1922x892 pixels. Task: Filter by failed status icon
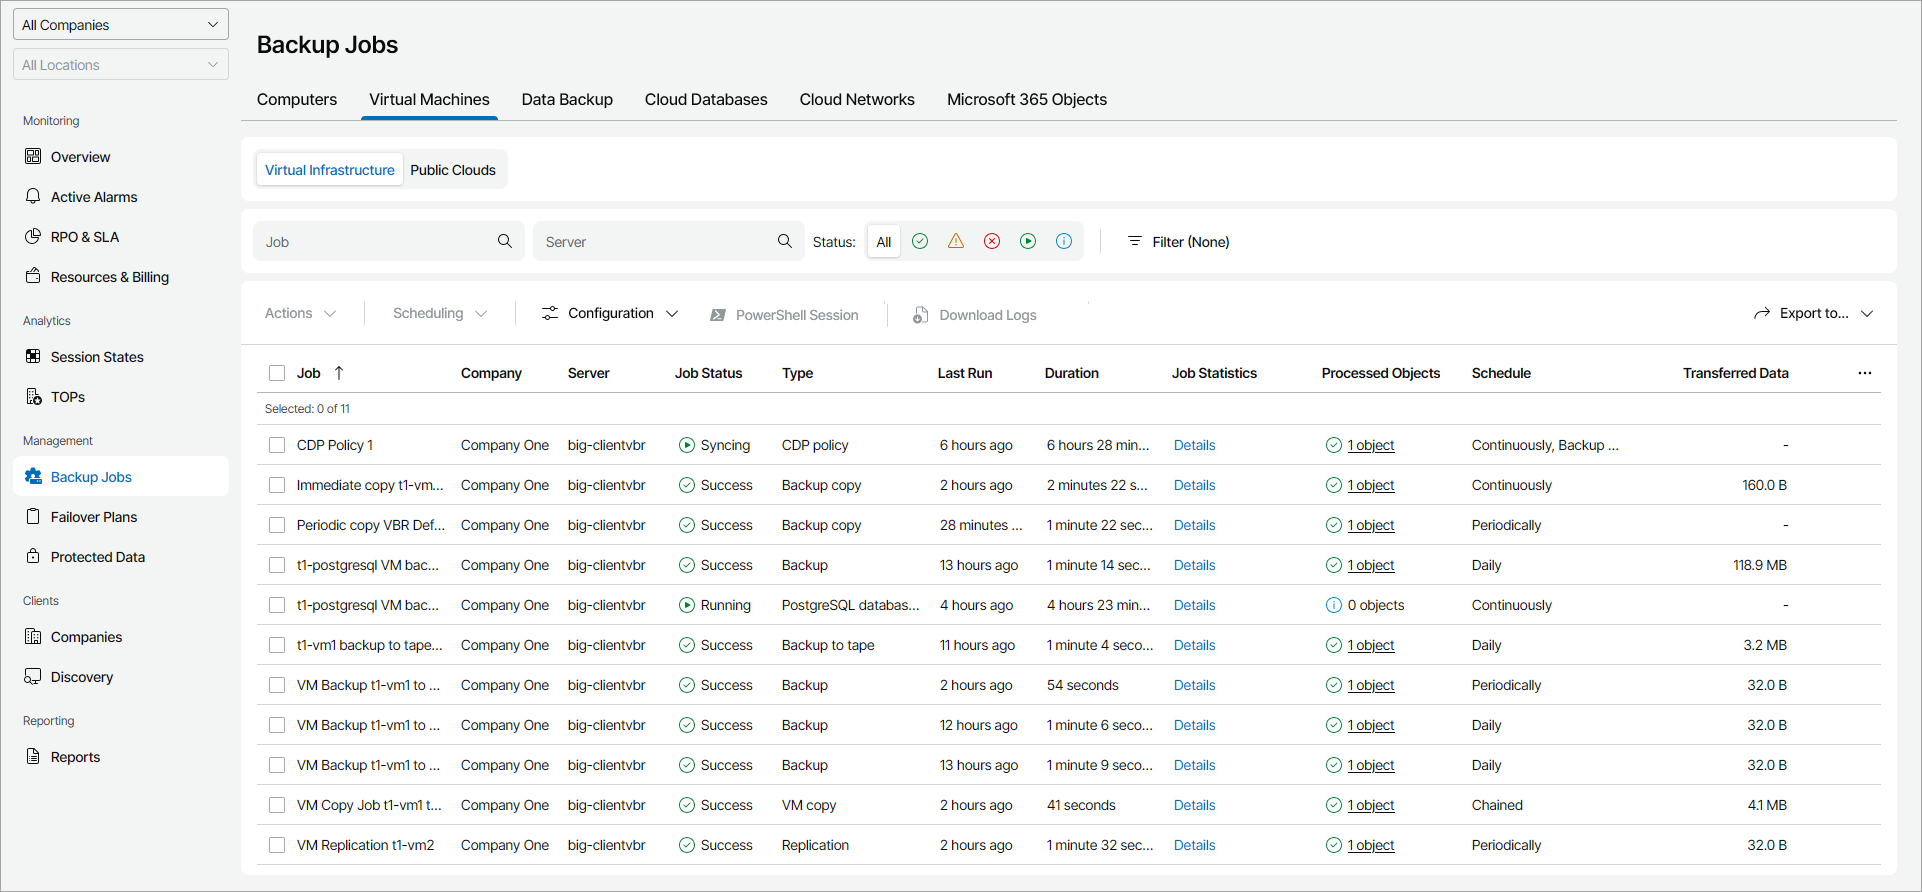point(992,241)
